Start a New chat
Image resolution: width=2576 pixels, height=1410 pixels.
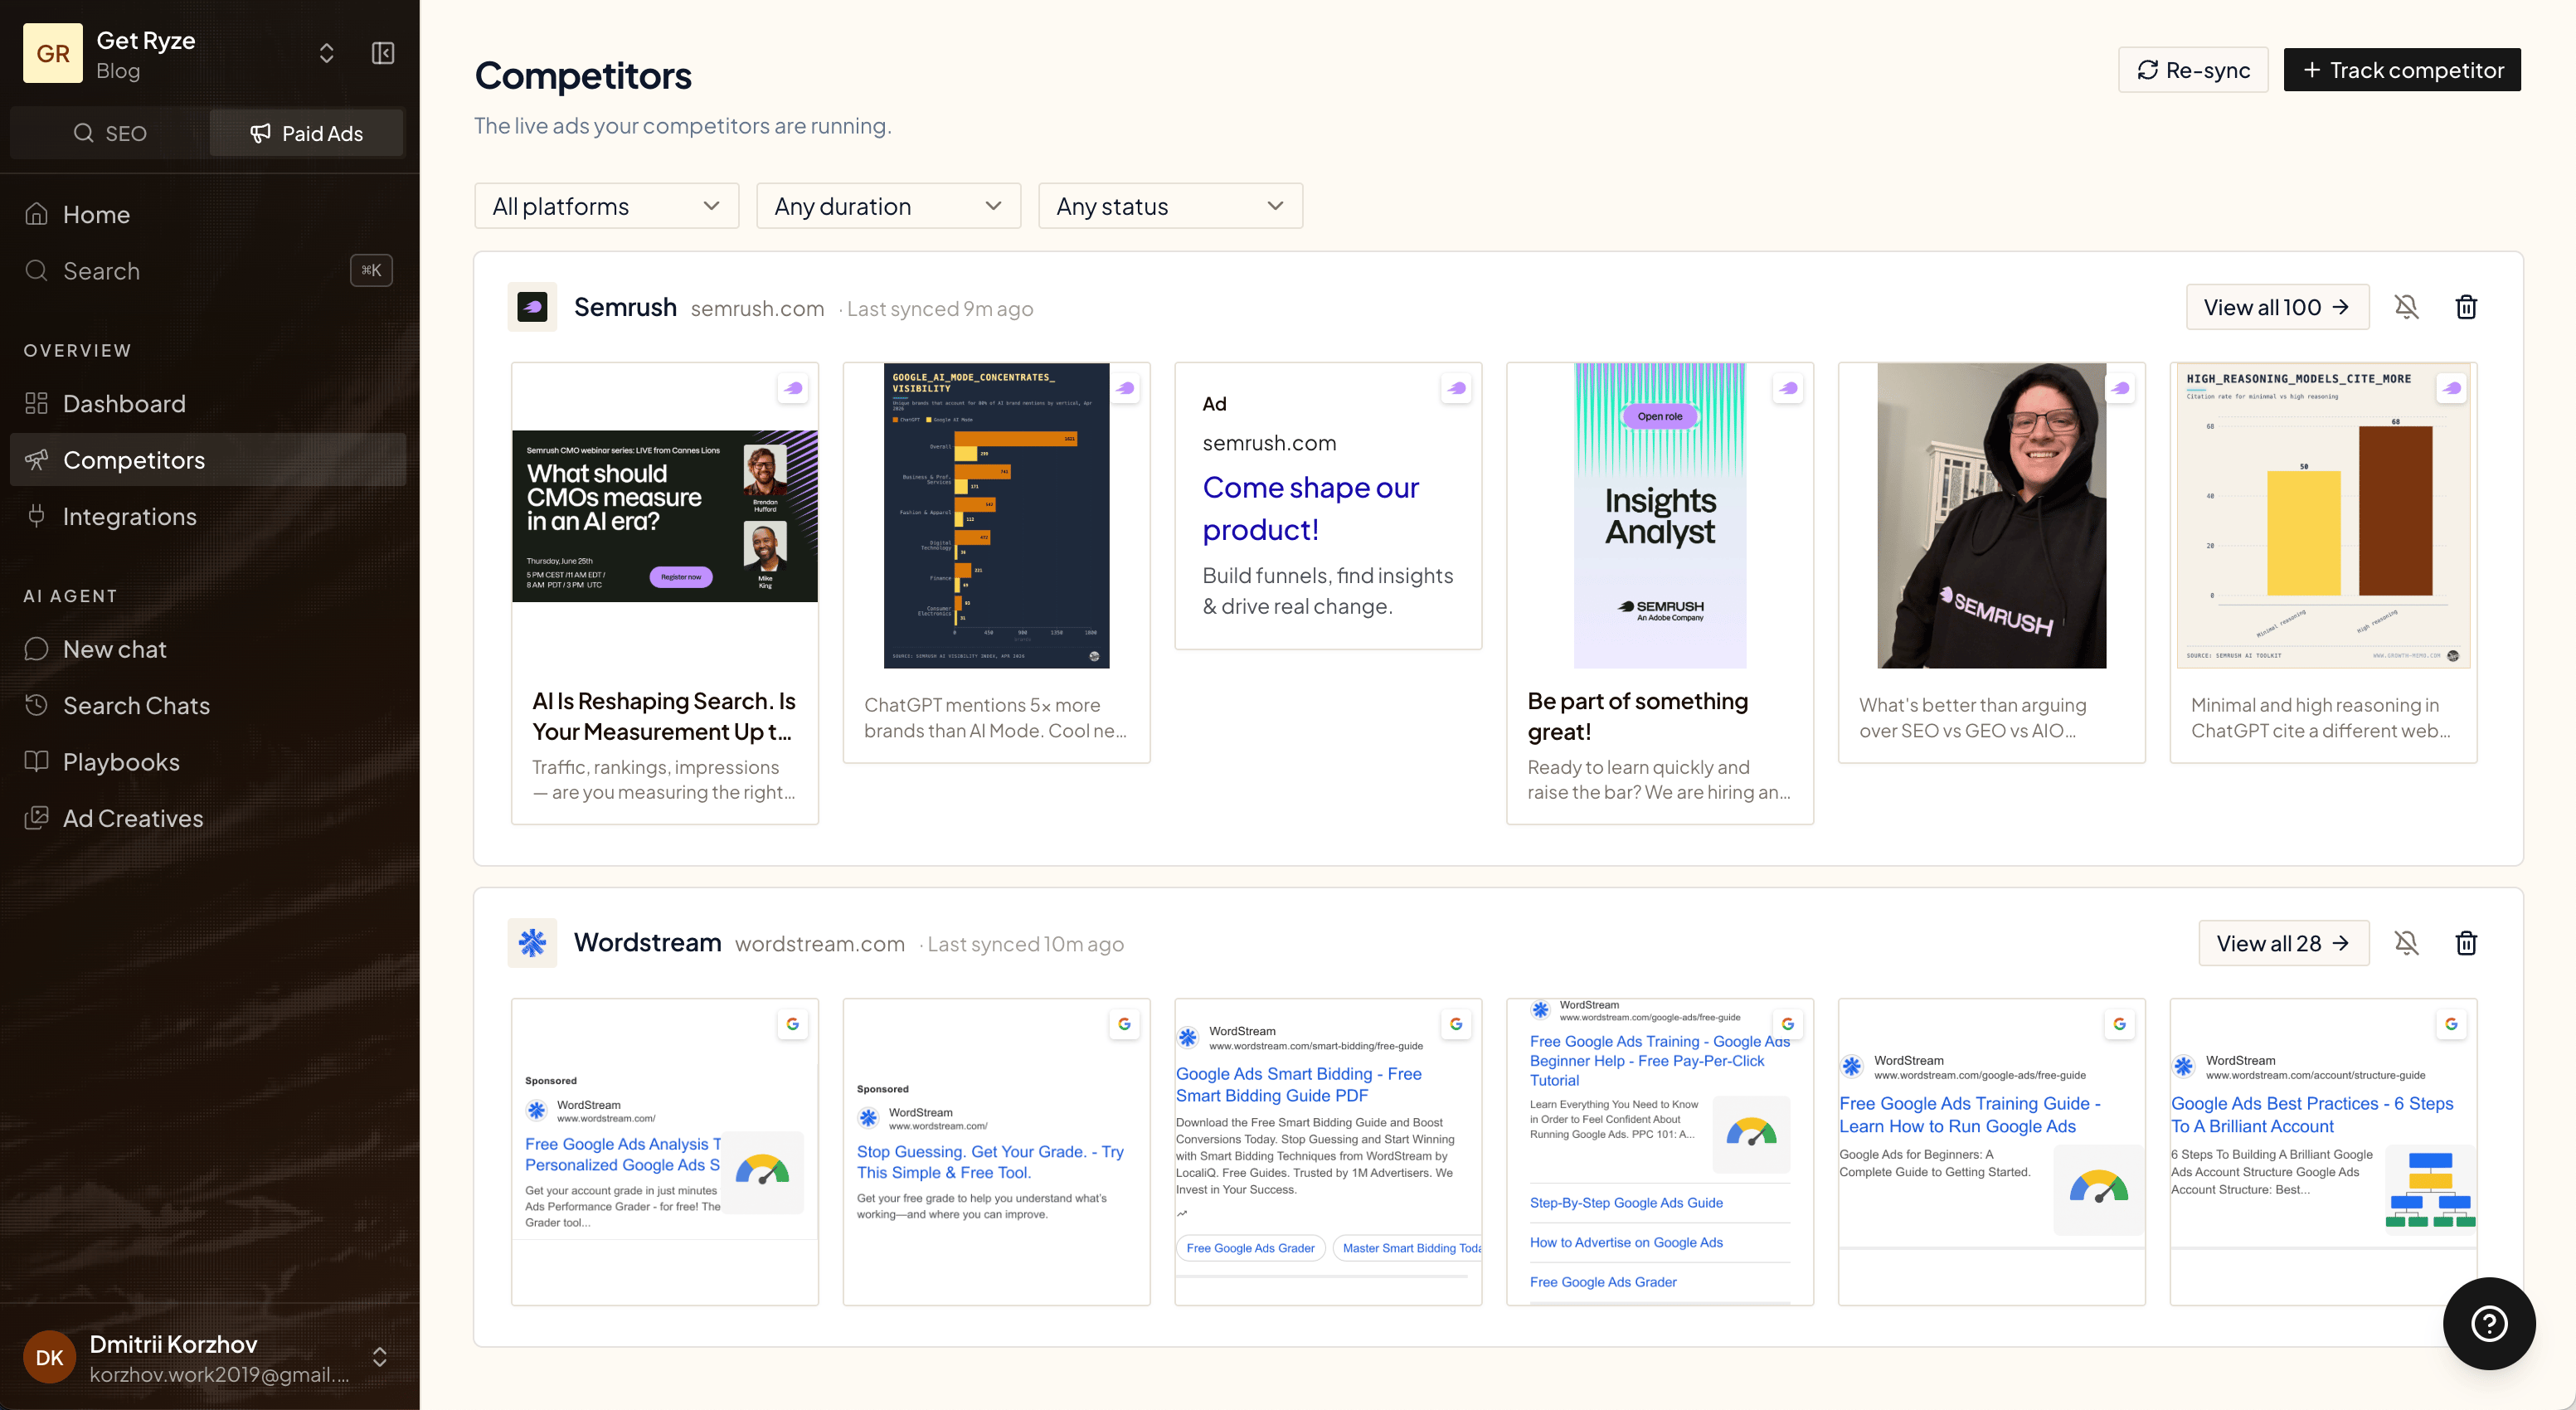[208, 649]
